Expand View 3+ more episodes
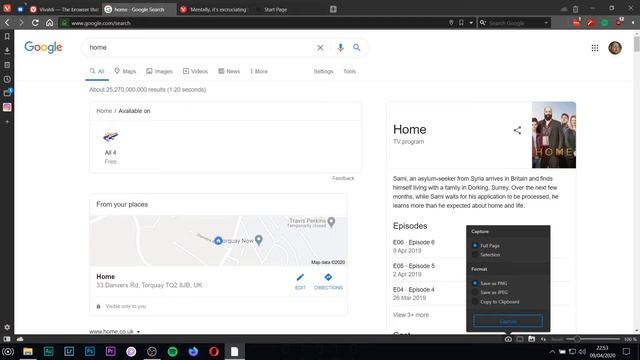Screen dimensions: 640x360 tap(411, 315)
